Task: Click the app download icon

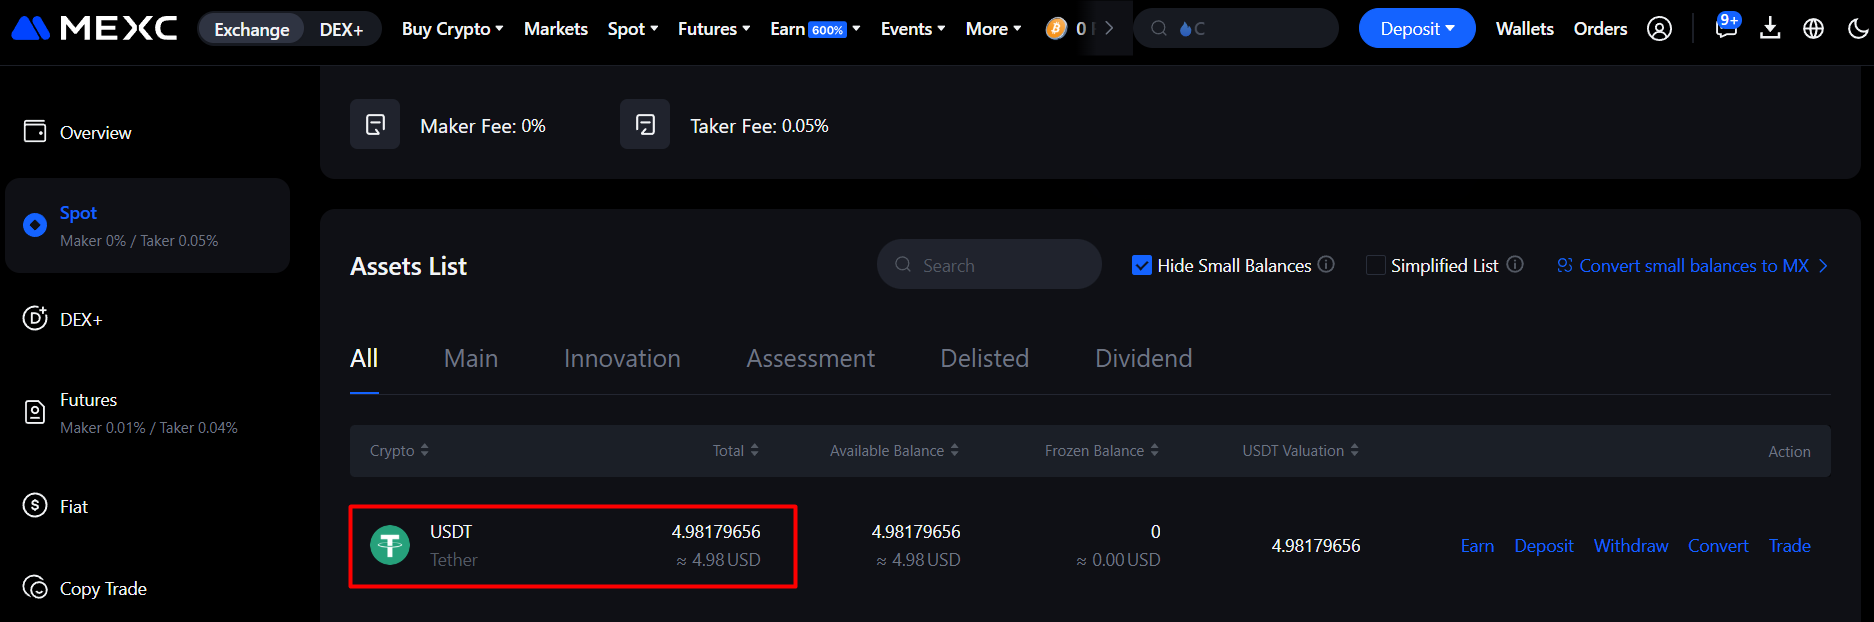Action: [1770, 28]
